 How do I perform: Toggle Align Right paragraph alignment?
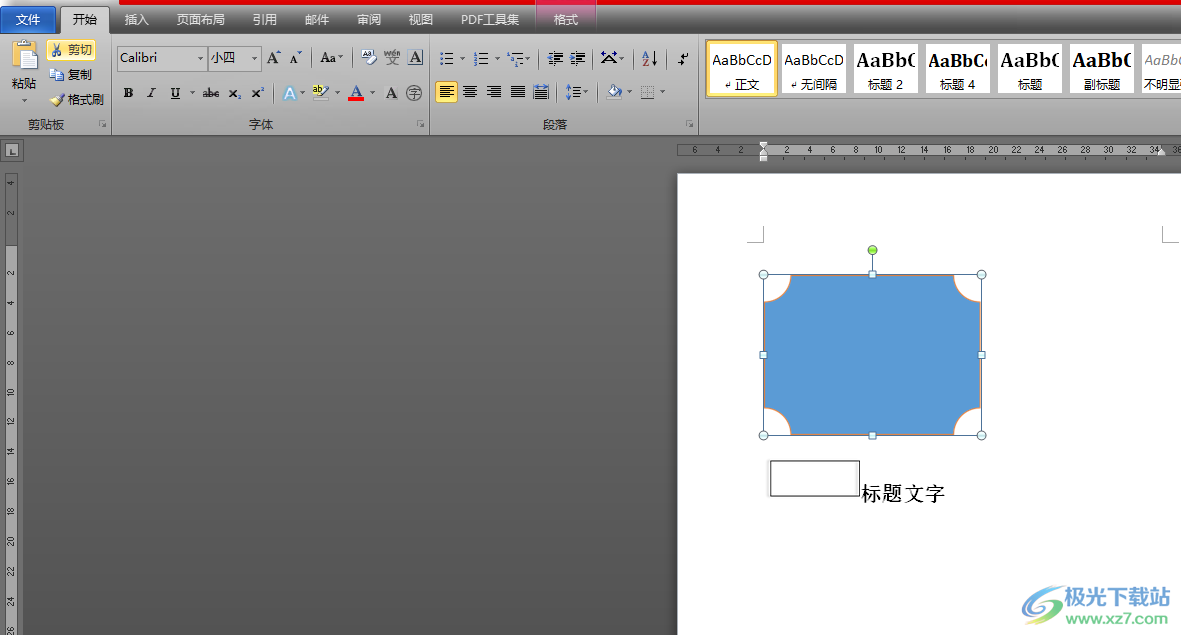pyautogui.click(x=494, y=92)
